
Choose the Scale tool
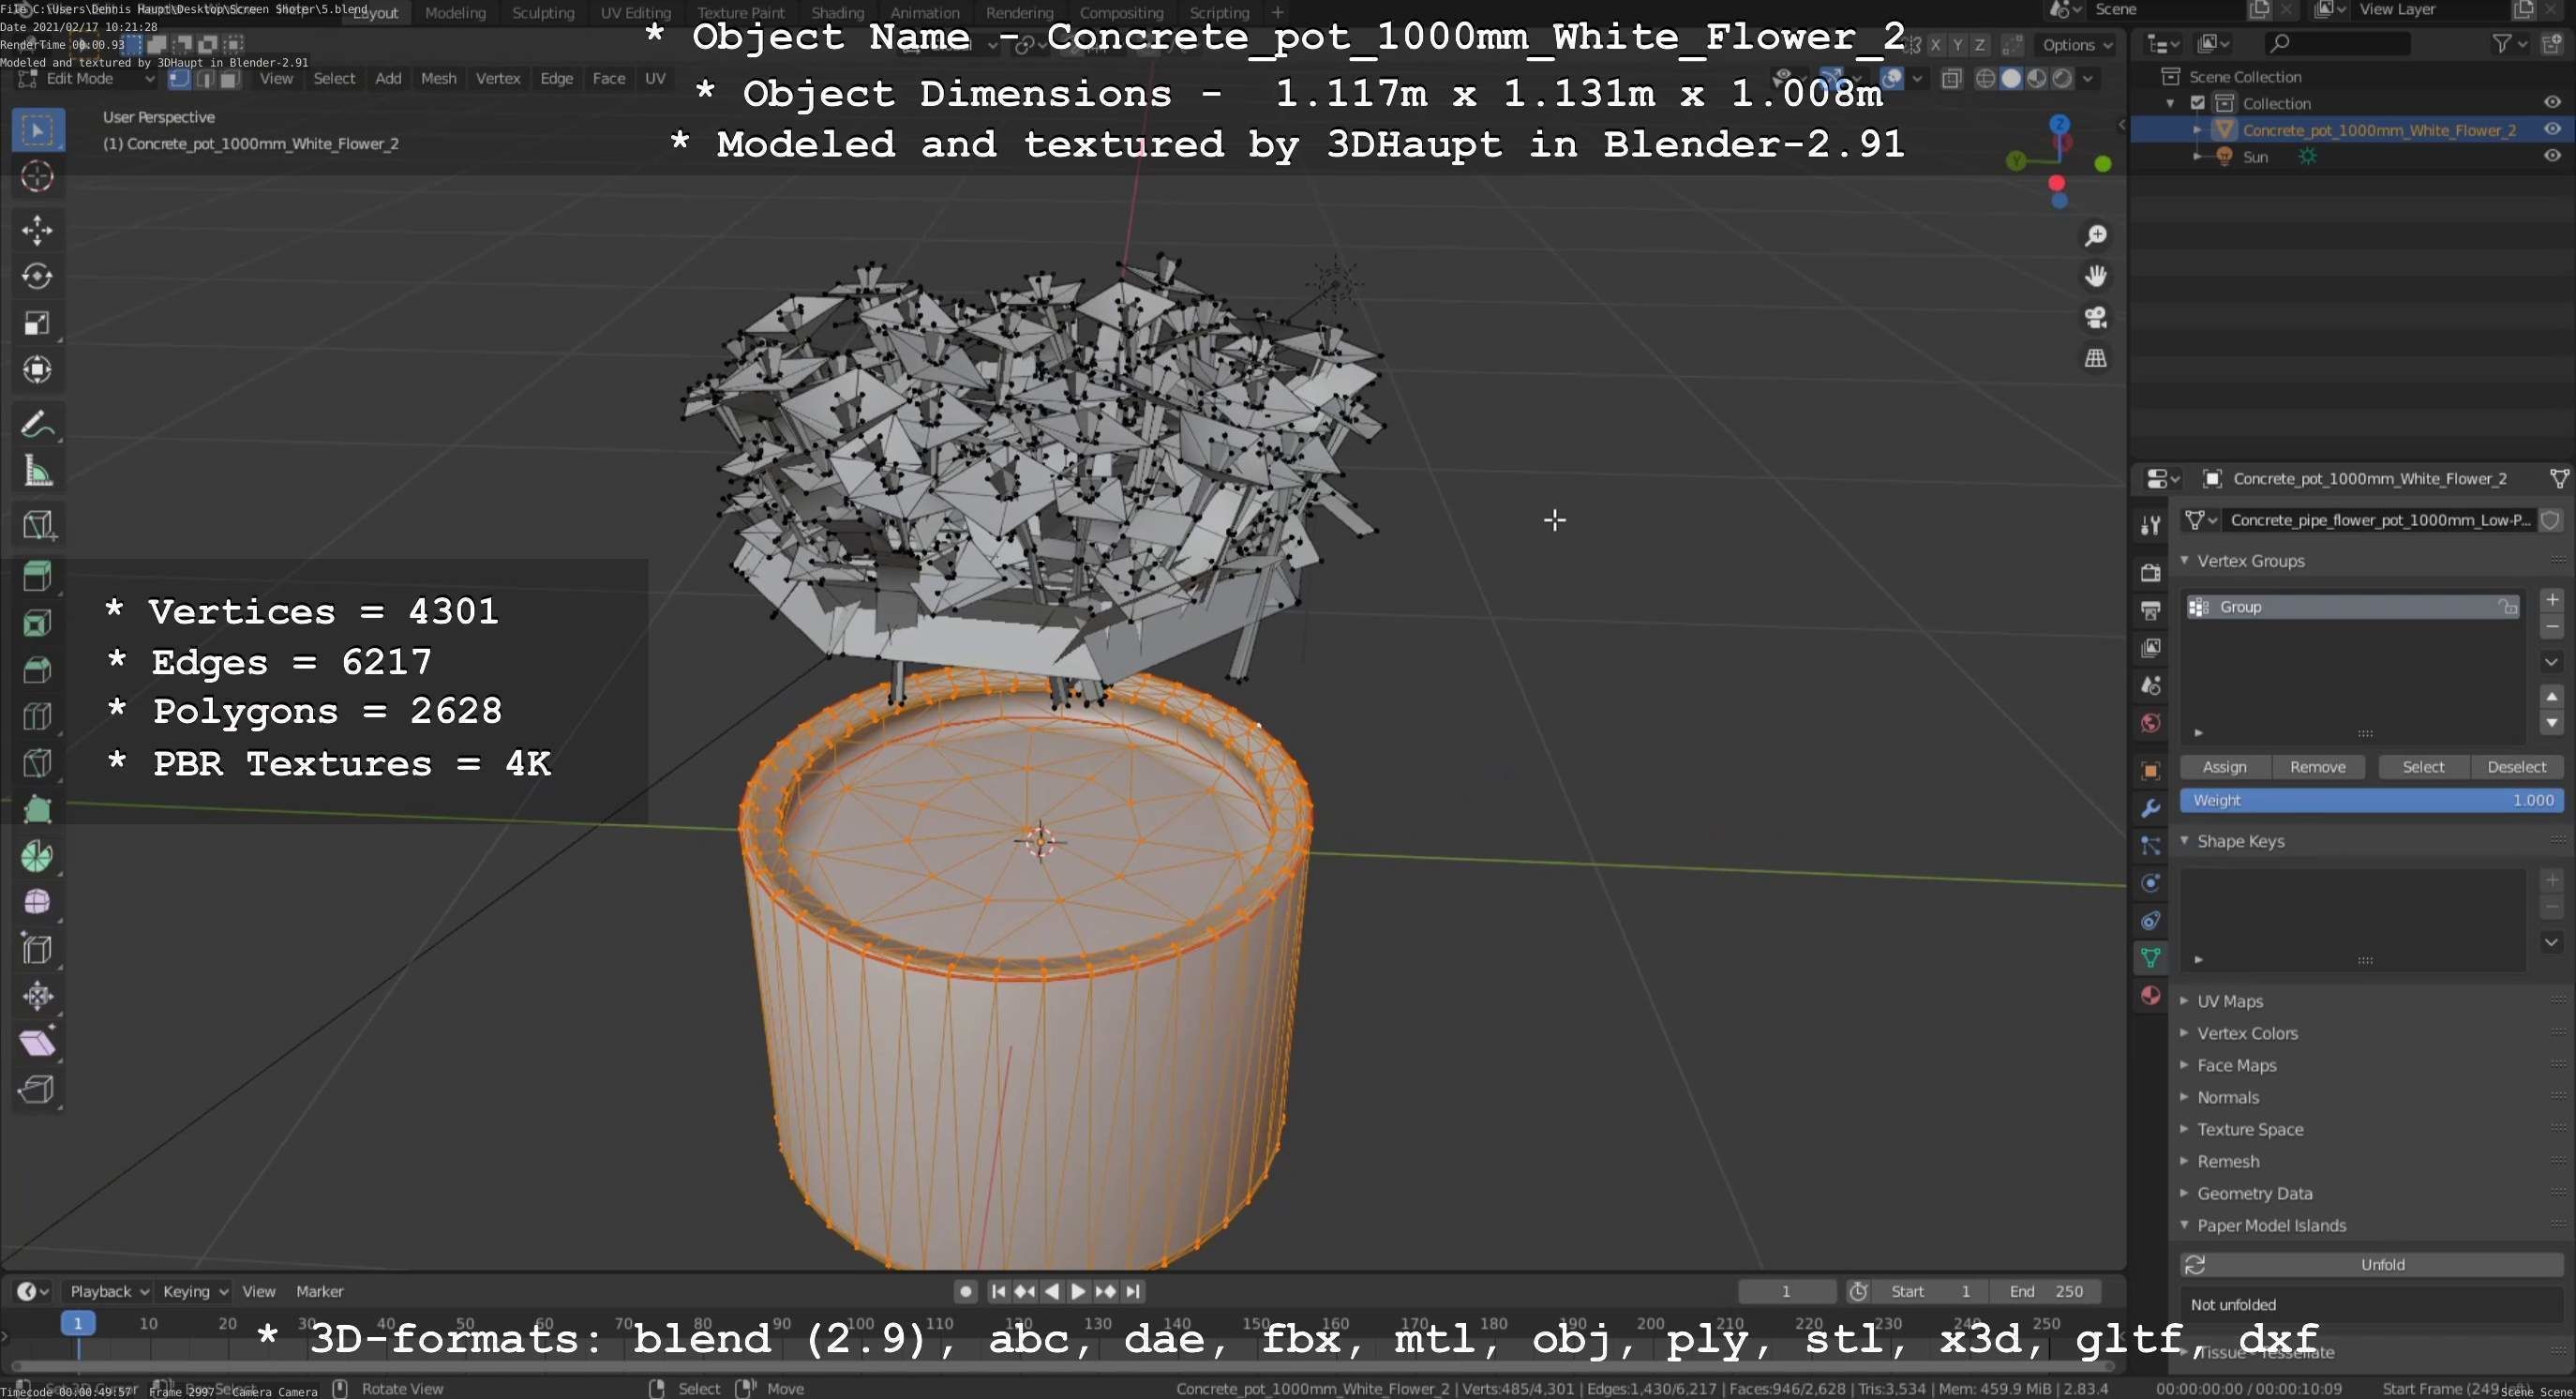[x=38, y=324]
